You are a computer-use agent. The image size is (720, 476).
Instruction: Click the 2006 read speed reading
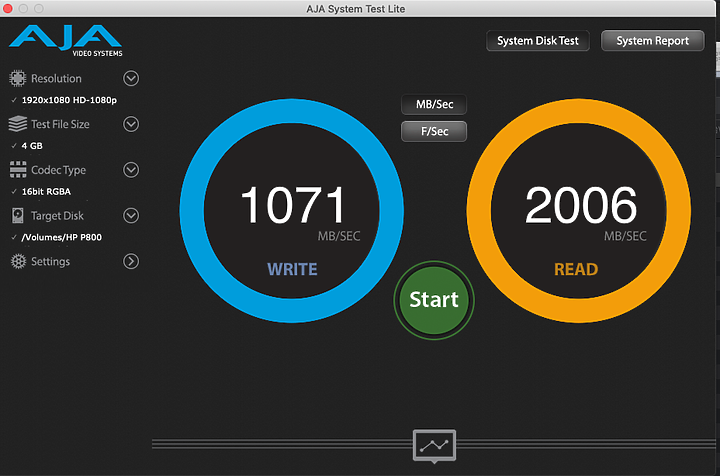pyautogui.click(x=581, y=205)
